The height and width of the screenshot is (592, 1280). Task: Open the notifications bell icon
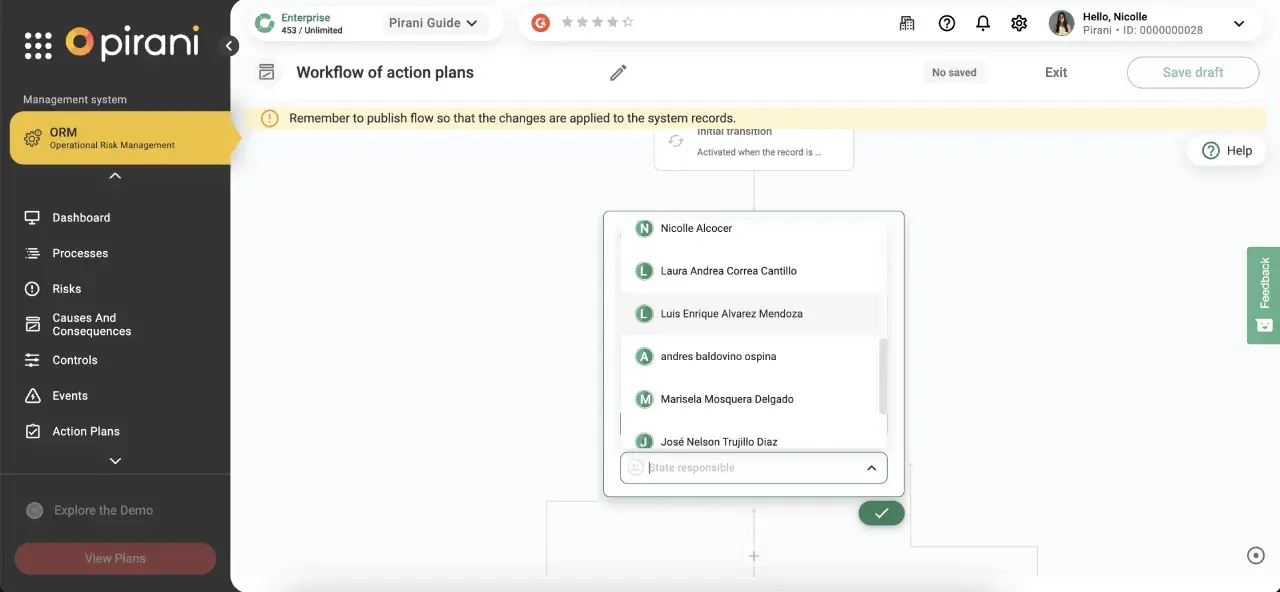[983, 23]
